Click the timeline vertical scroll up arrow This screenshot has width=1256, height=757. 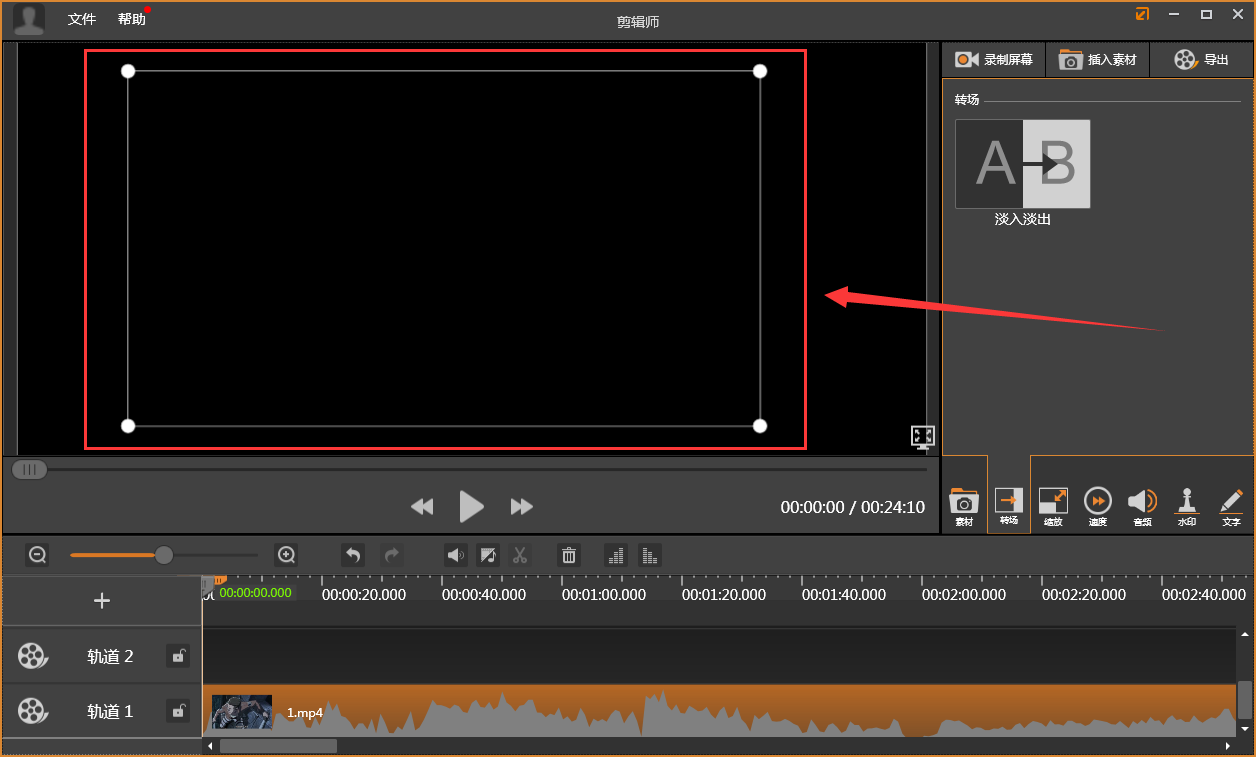point(1245,633)
